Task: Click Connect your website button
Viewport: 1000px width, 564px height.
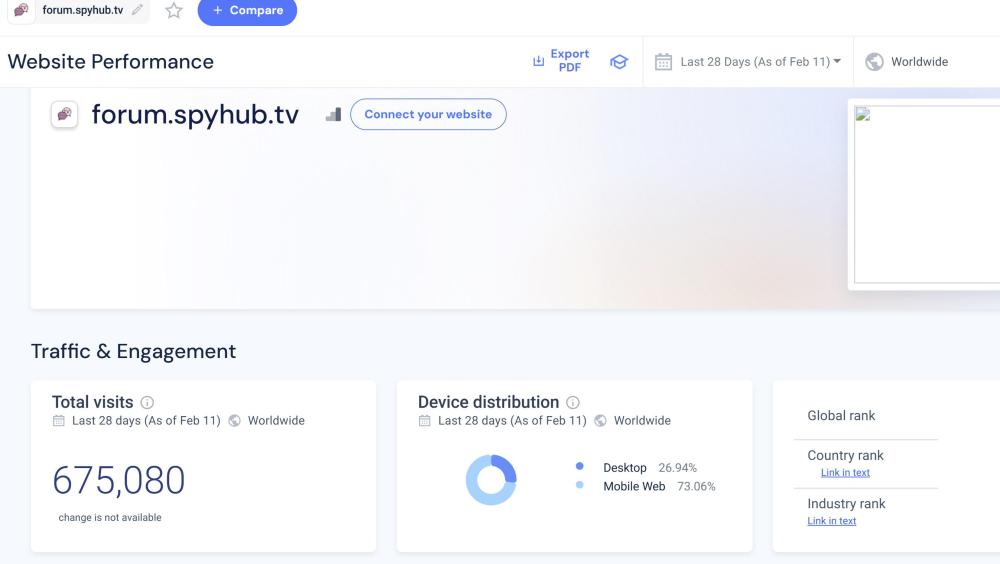Action: pyautogui.click(x=428, y=114)
